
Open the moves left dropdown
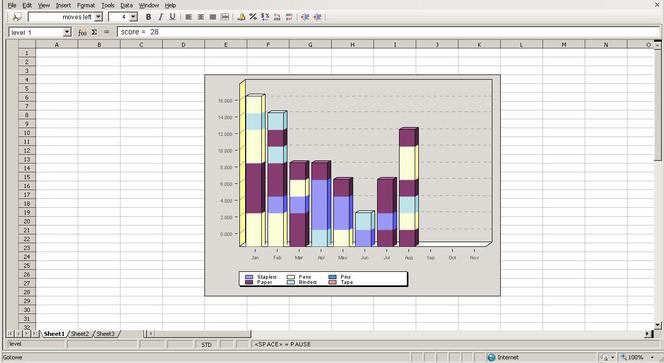click(98, 17)
